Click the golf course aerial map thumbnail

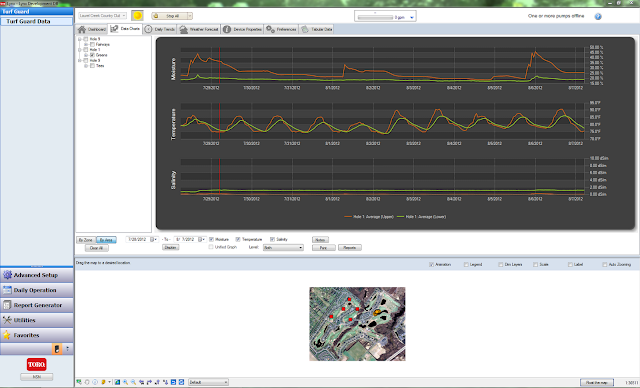358,324
